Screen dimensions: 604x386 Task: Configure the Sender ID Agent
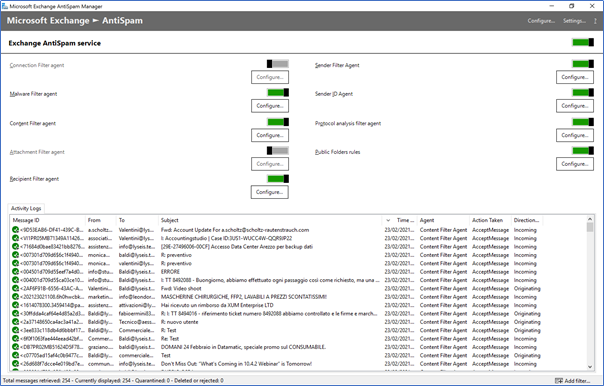pyautogui.click(x=575, y=106)
